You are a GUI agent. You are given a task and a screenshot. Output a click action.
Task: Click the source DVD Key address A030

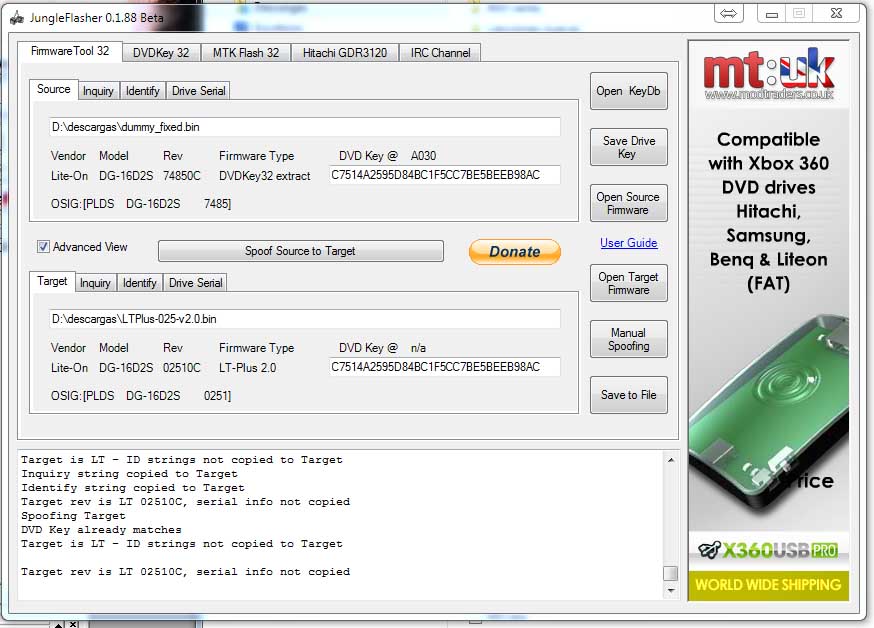pyautogui.click(x=424, y=156)
